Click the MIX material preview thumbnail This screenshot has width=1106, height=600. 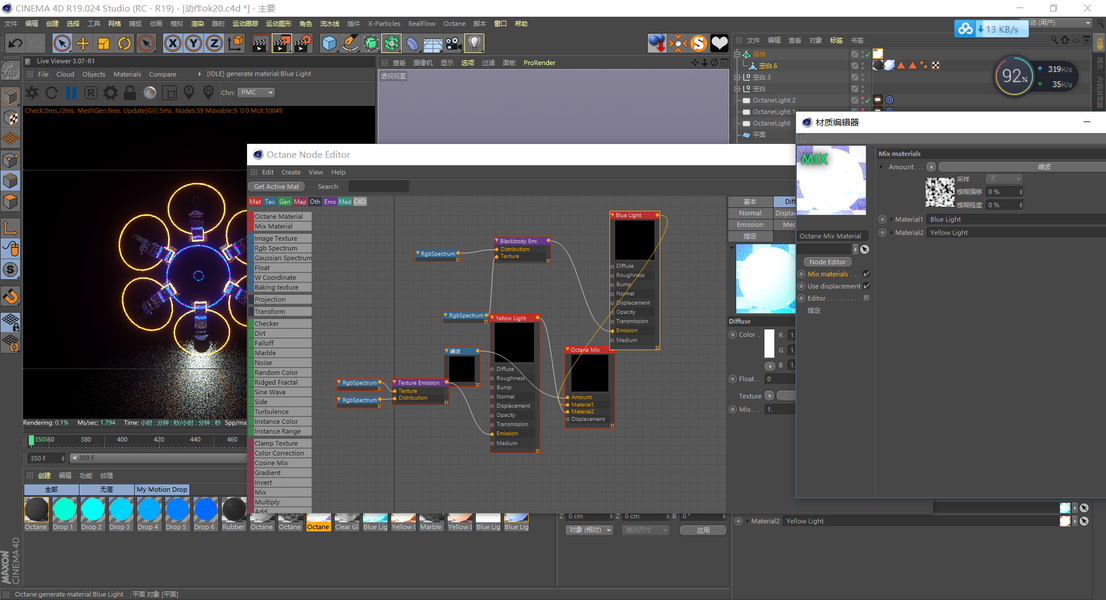click(831, 180)
